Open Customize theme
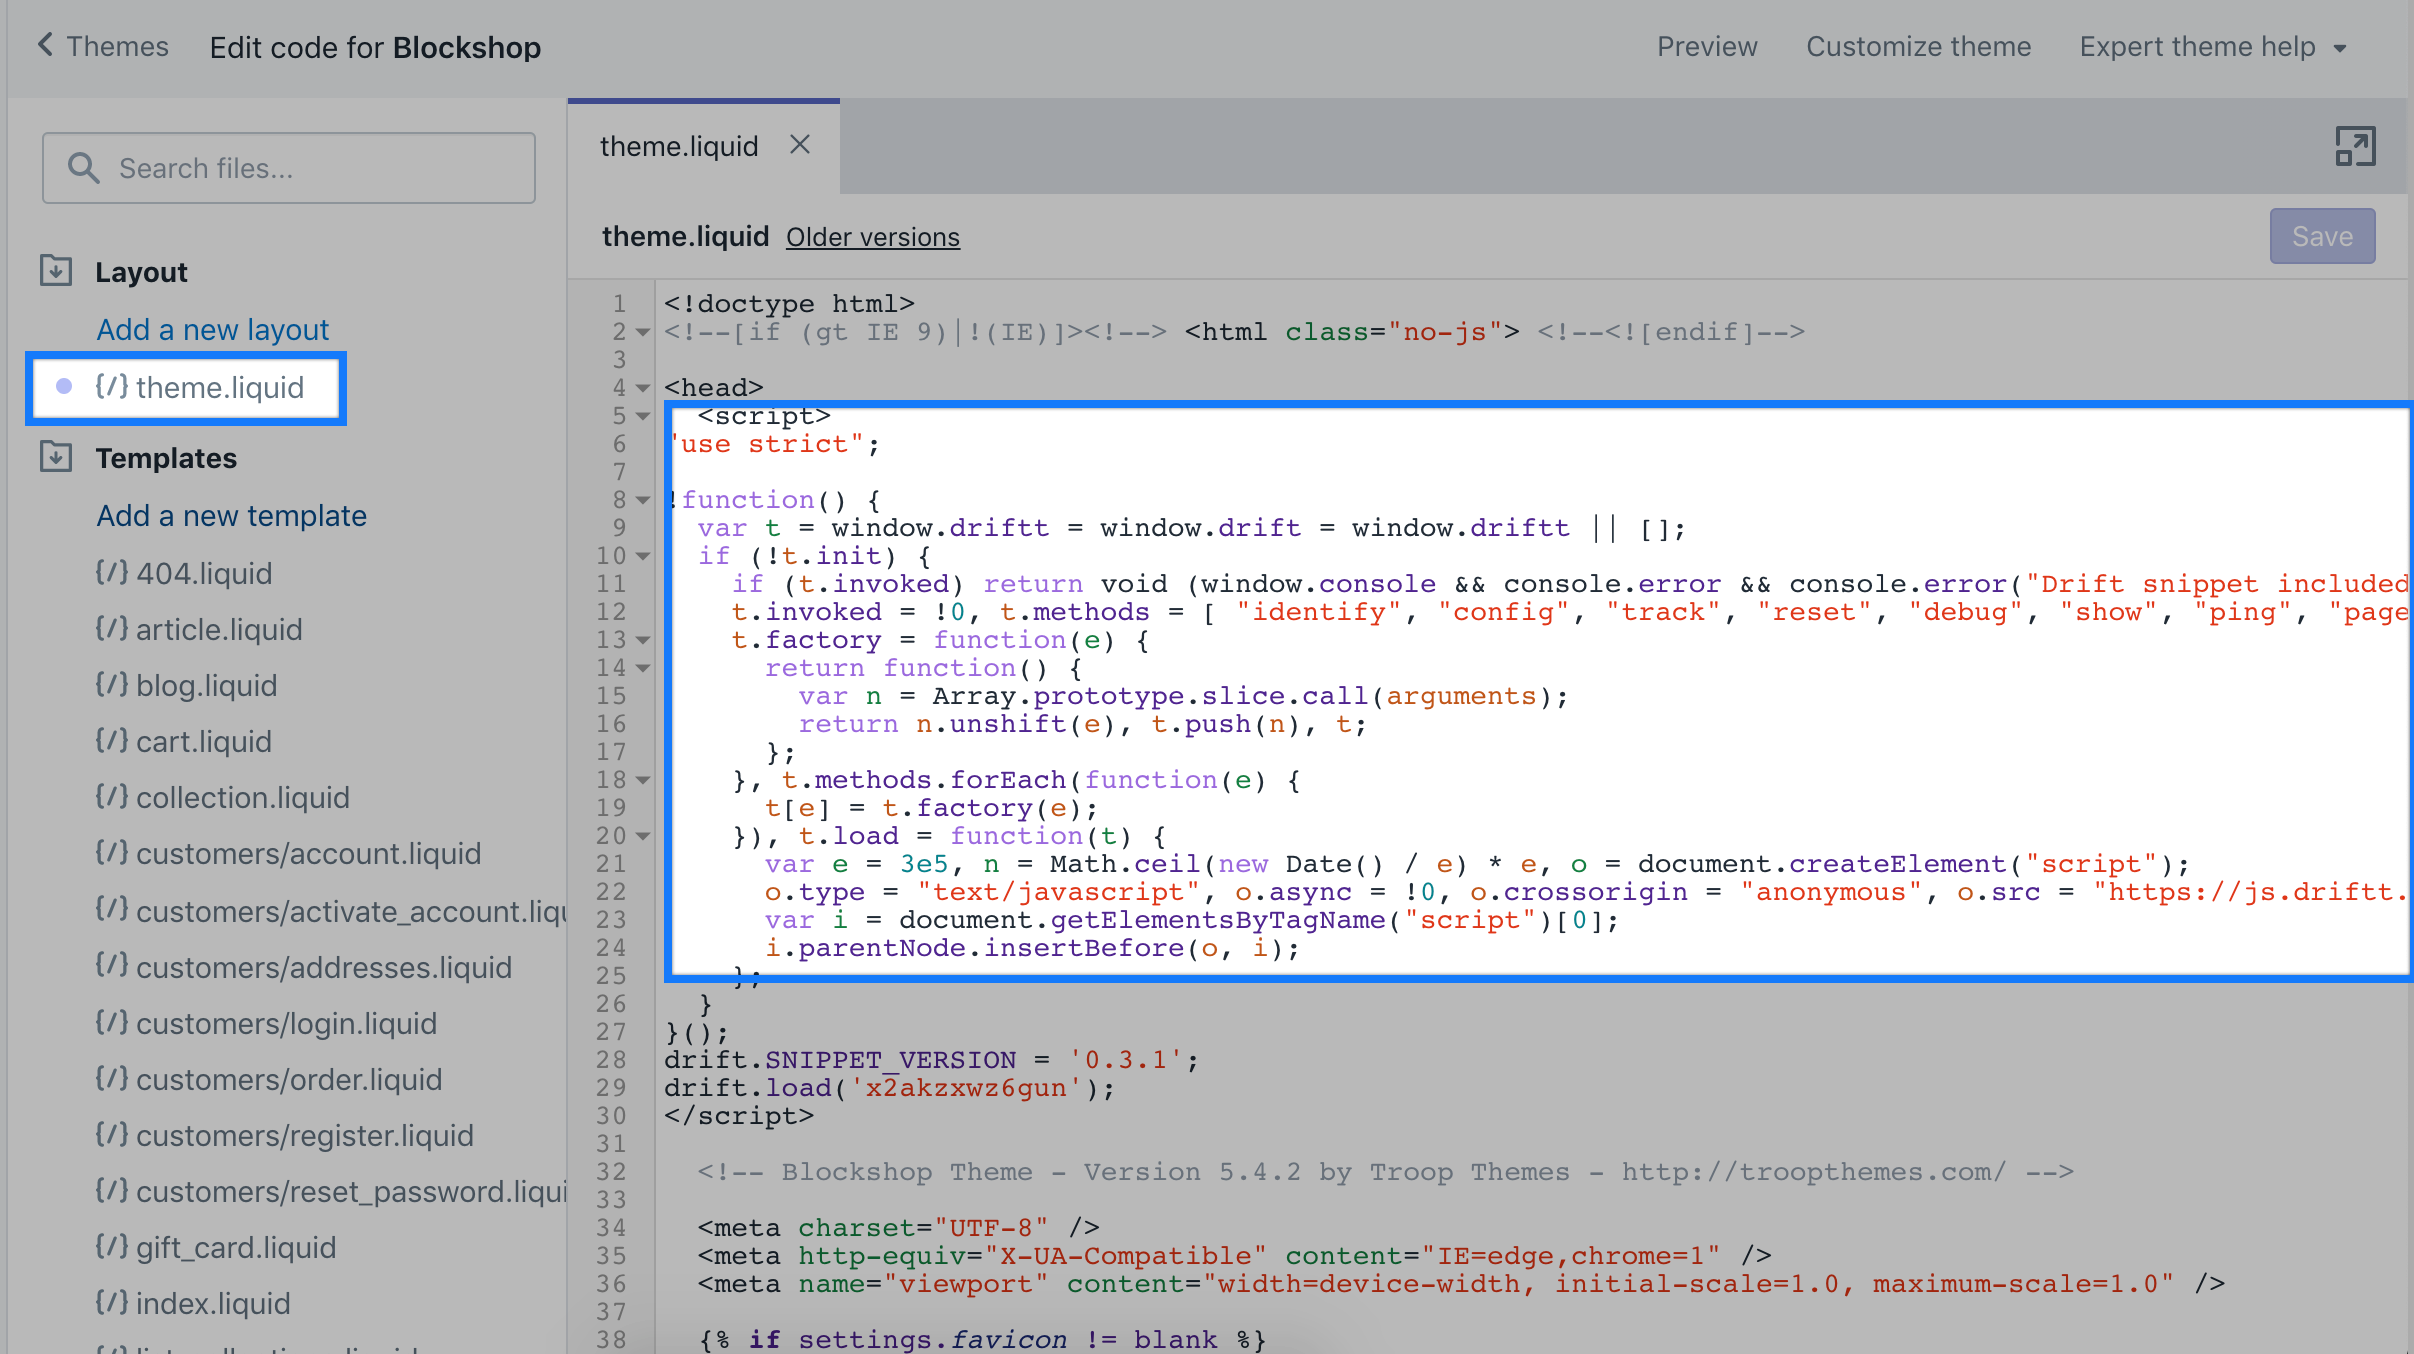The image size is (2414, 1354). coord(1918,47)
